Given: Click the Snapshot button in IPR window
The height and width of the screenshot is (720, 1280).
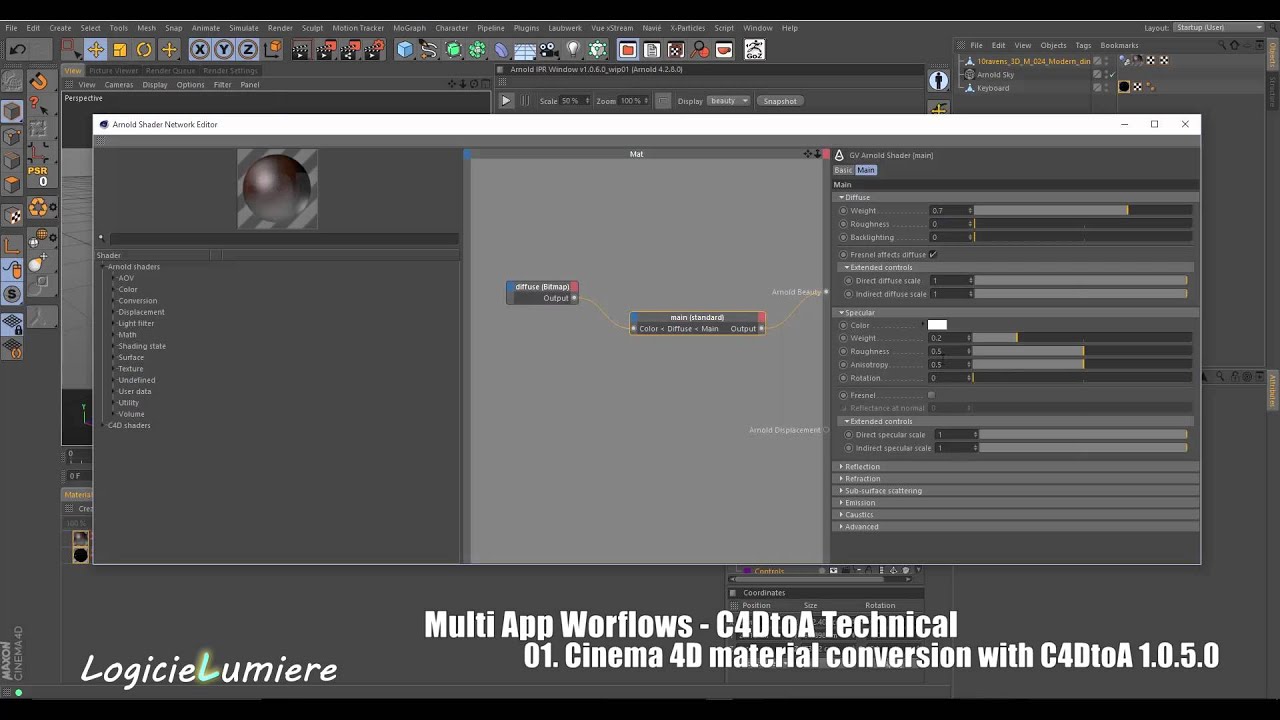Looking at the screenshot, I should click(x=780, y=101).
